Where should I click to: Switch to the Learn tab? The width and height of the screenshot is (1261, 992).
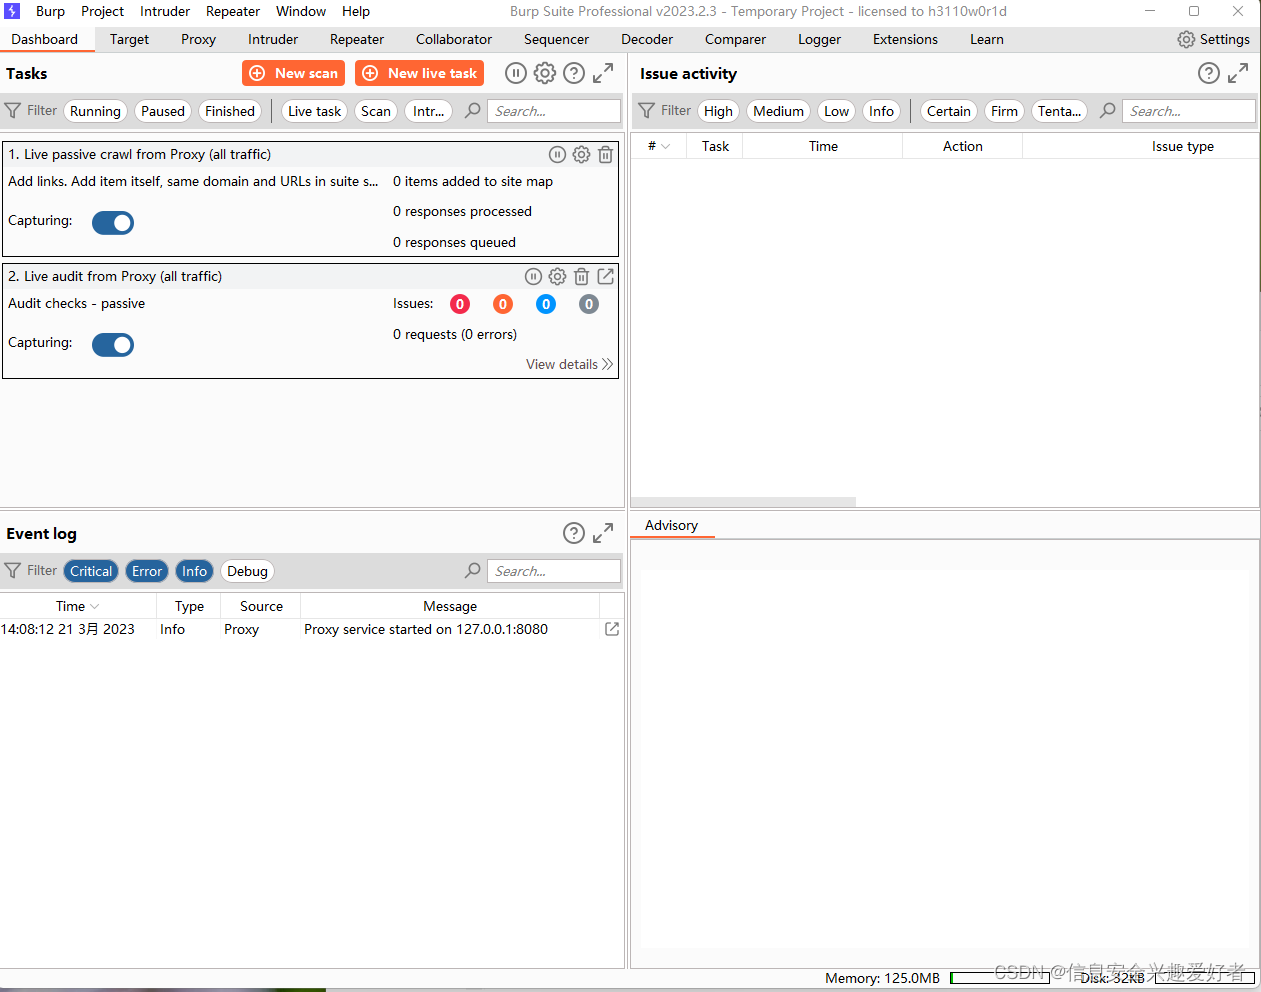[986, 39]
